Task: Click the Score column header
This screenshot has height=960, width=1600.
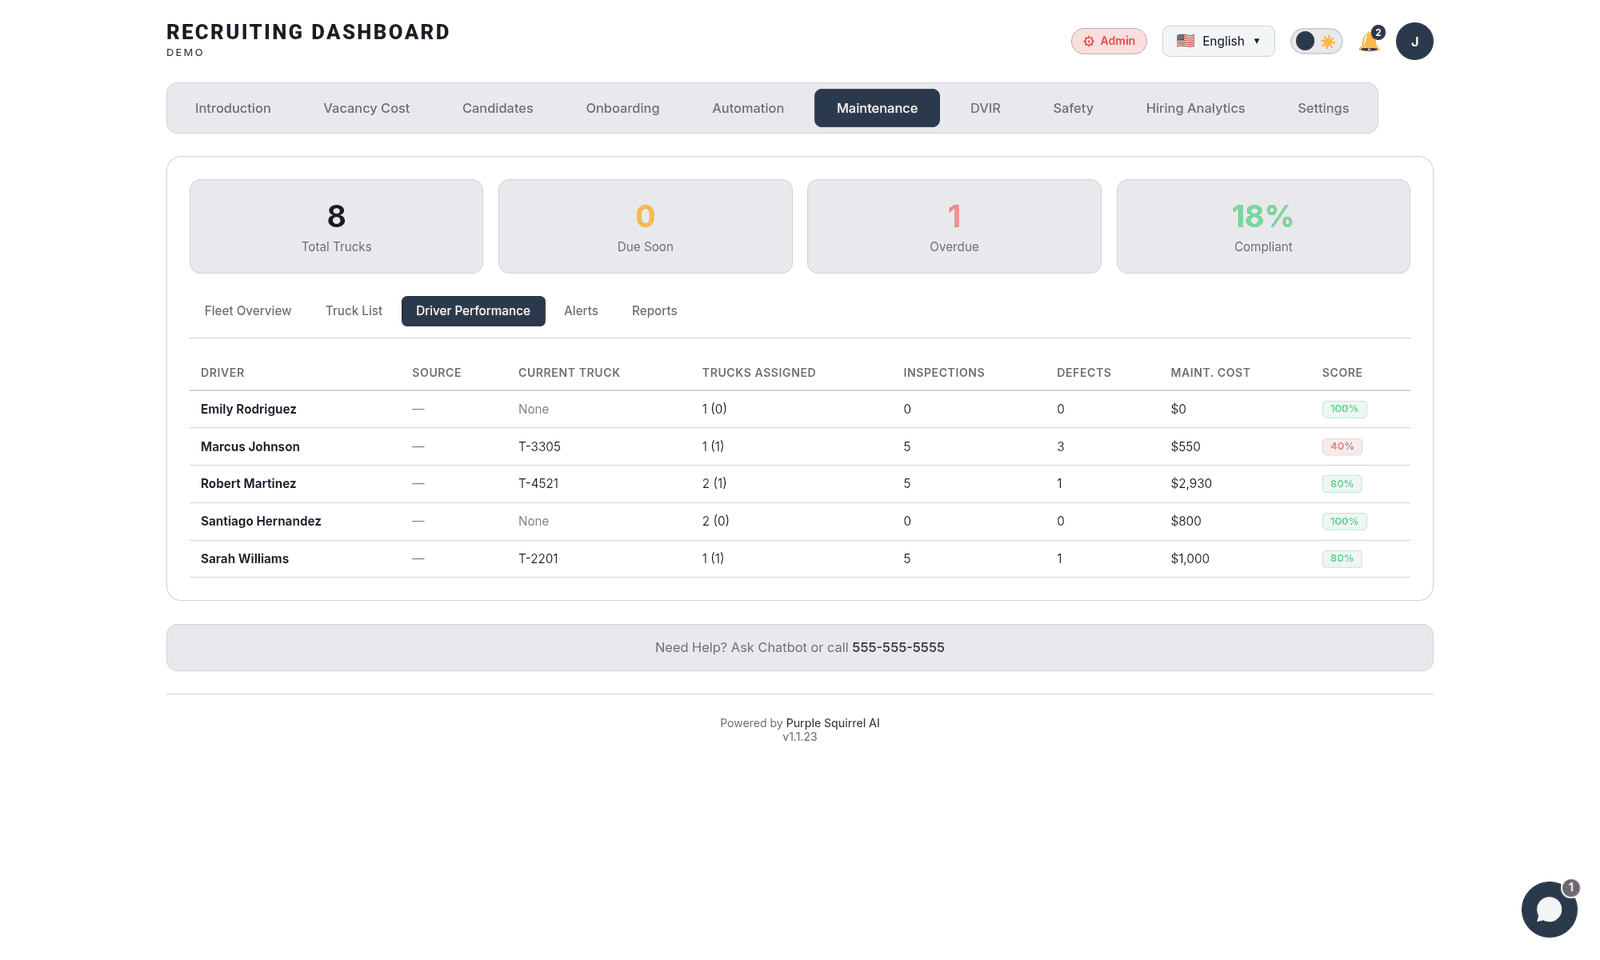Action: [1341, 373]
